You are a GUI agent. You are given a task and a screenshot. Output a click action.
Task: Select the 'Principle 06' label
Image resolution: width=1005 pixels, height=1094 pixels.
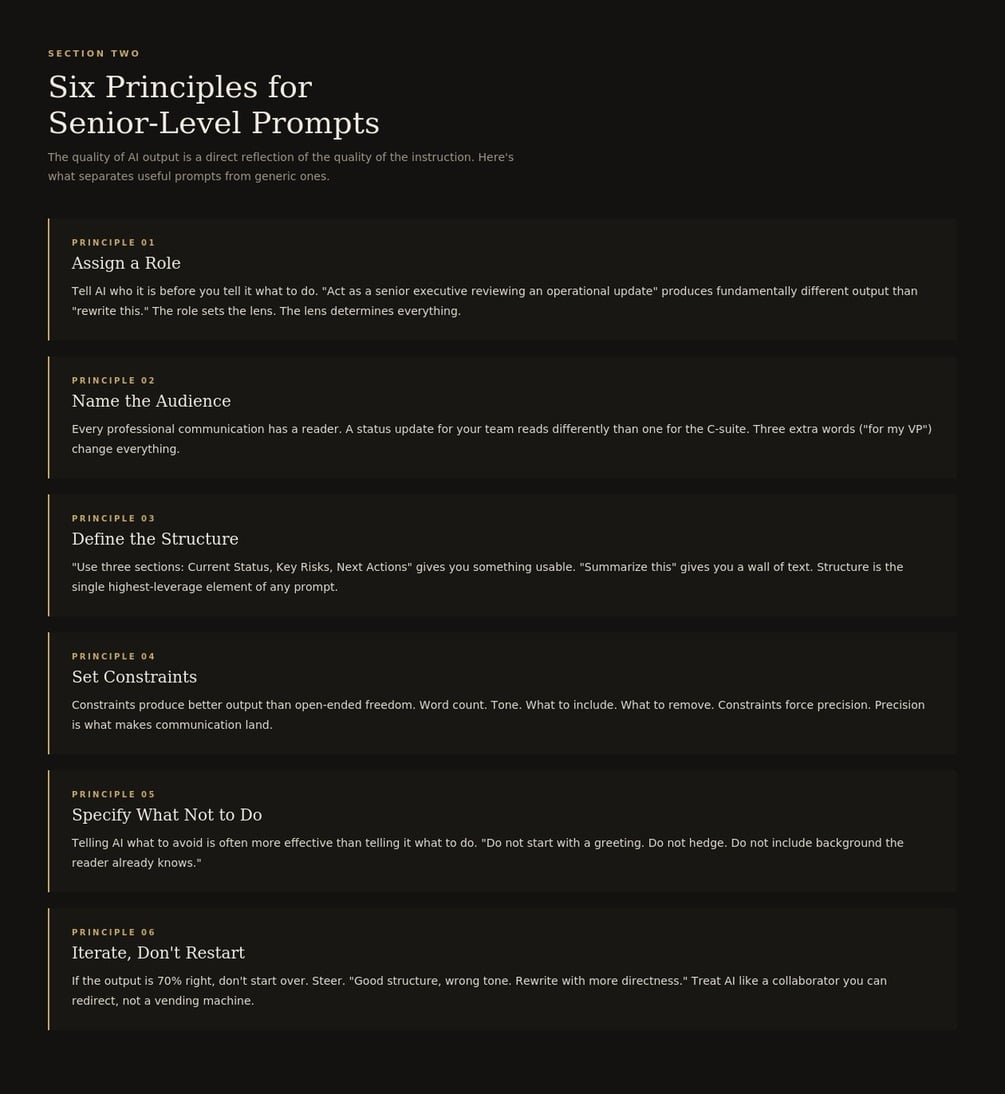pyautogui.click(x=113, y=932)
